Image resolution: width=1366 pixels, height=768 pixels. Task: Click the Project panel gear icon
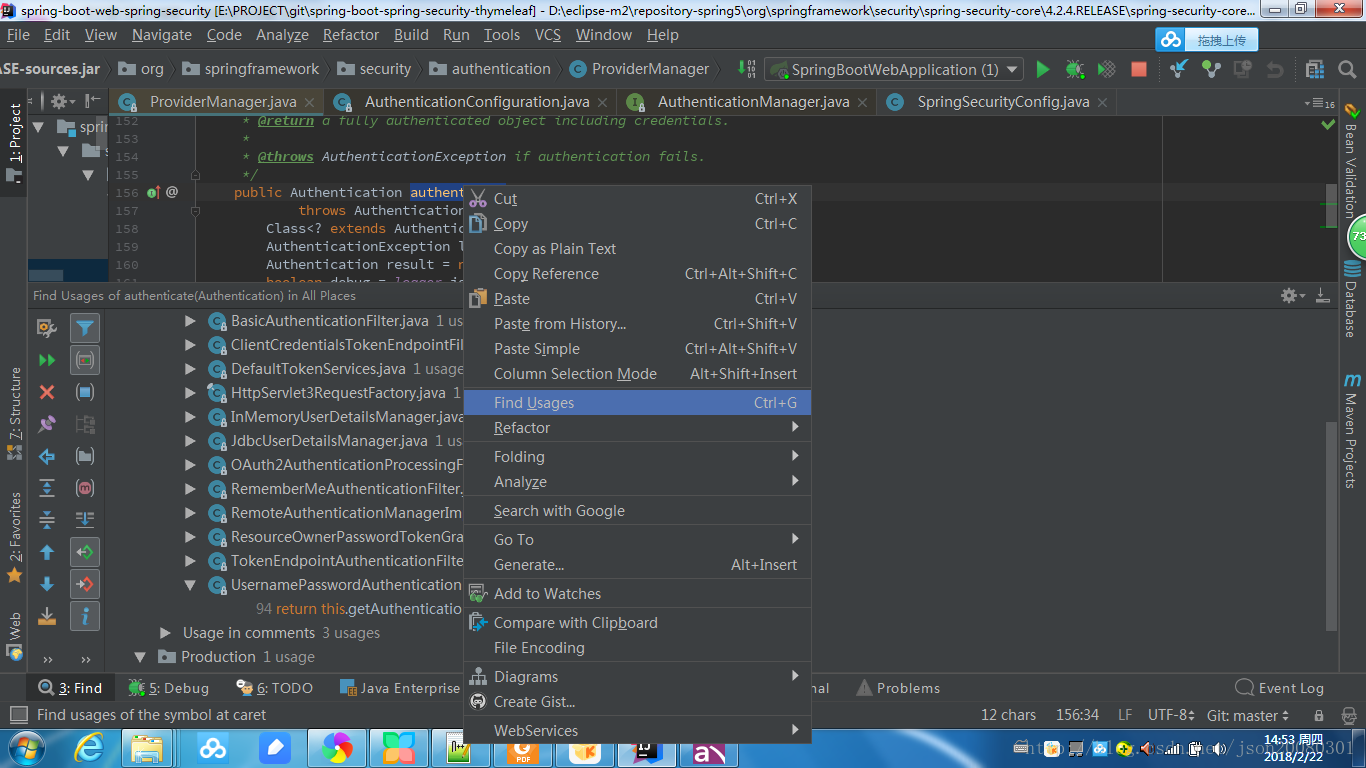tap(62, 102)
